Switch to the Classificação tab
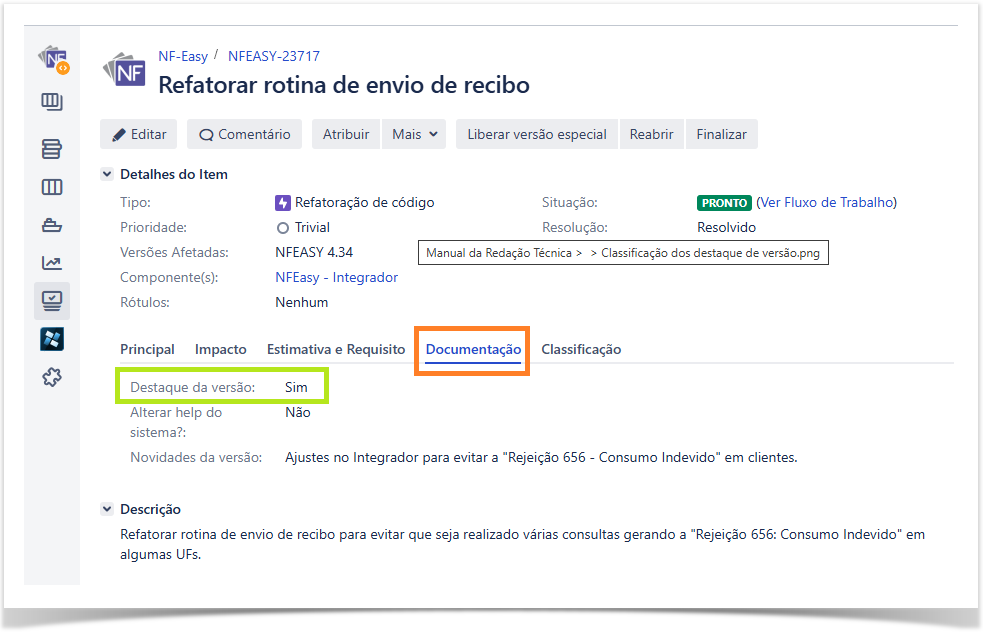This screenshot has height=632, width=983. tap(581, 349)
